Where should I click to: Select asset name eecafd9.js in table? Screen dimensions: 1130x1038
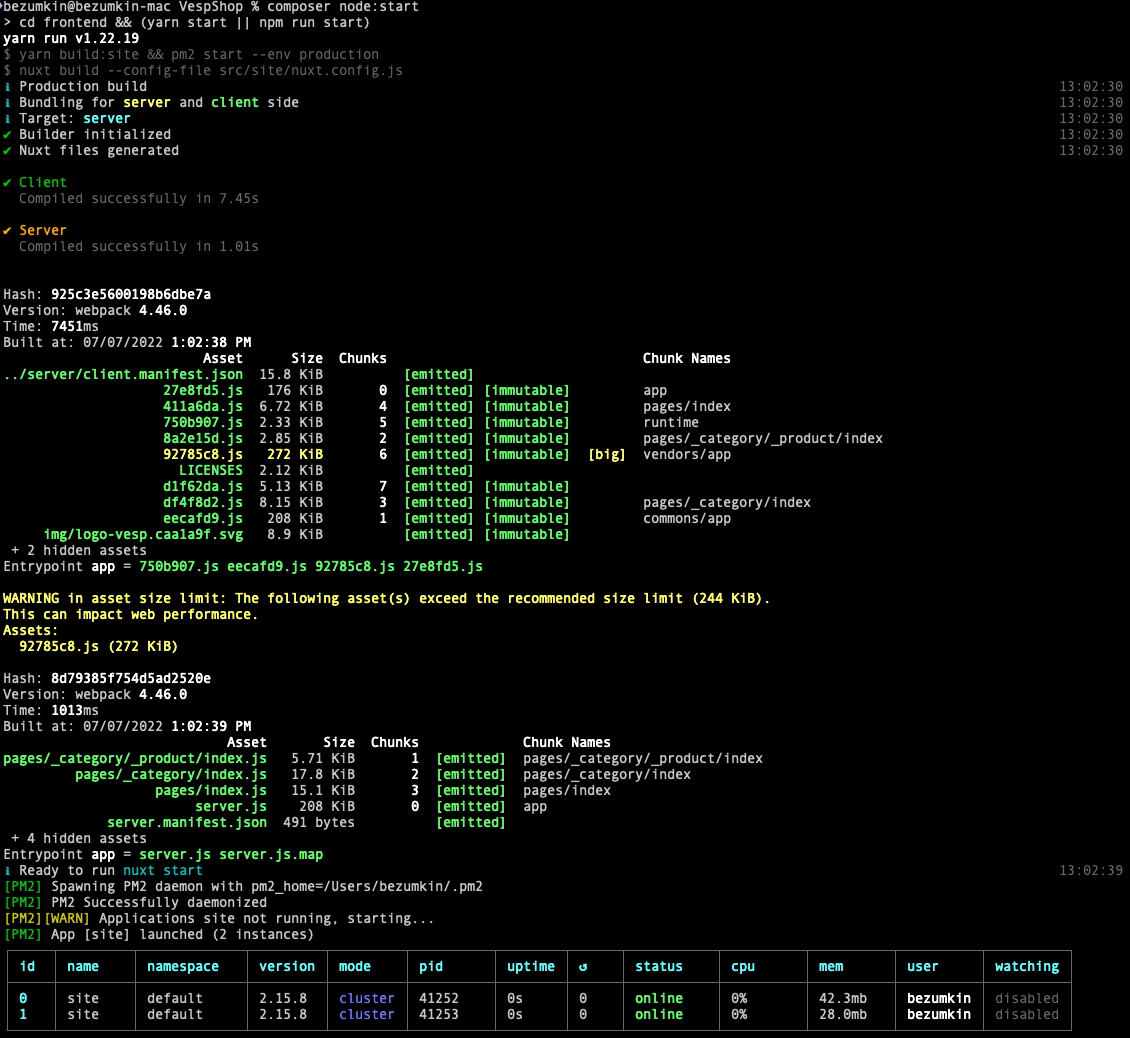point(203,518)
